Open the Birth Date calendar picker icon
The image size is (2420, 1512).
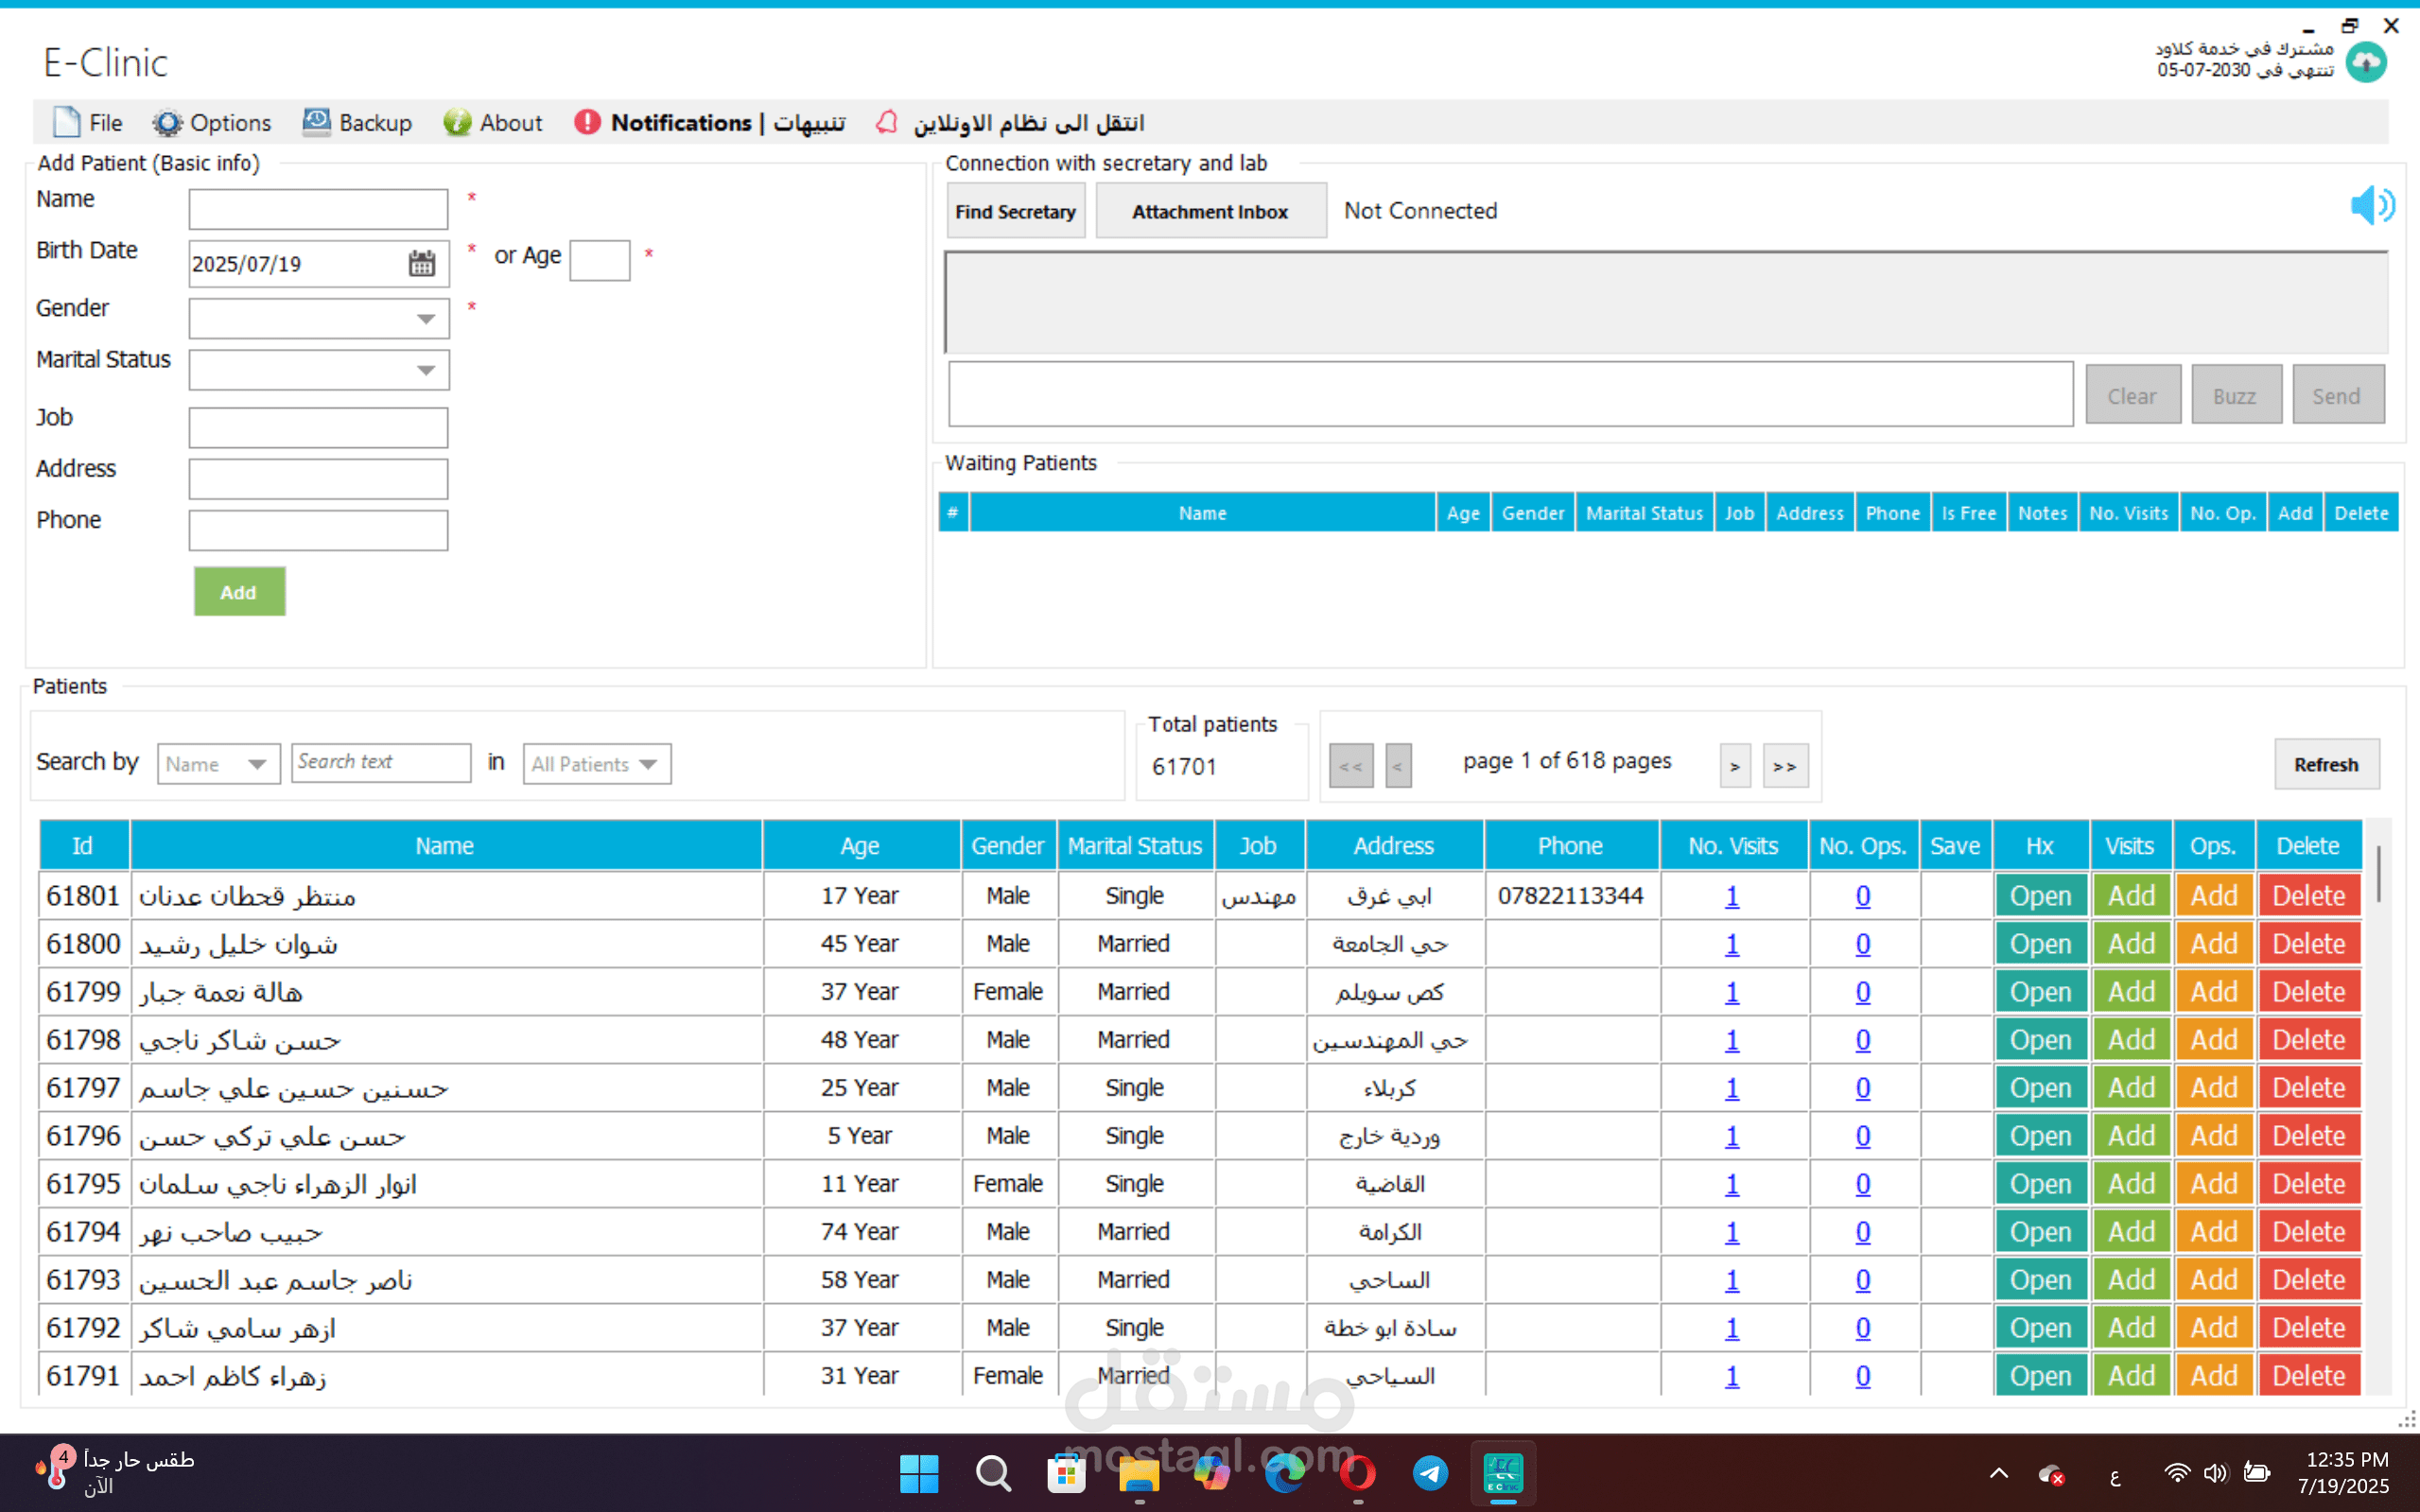point(422,264)
